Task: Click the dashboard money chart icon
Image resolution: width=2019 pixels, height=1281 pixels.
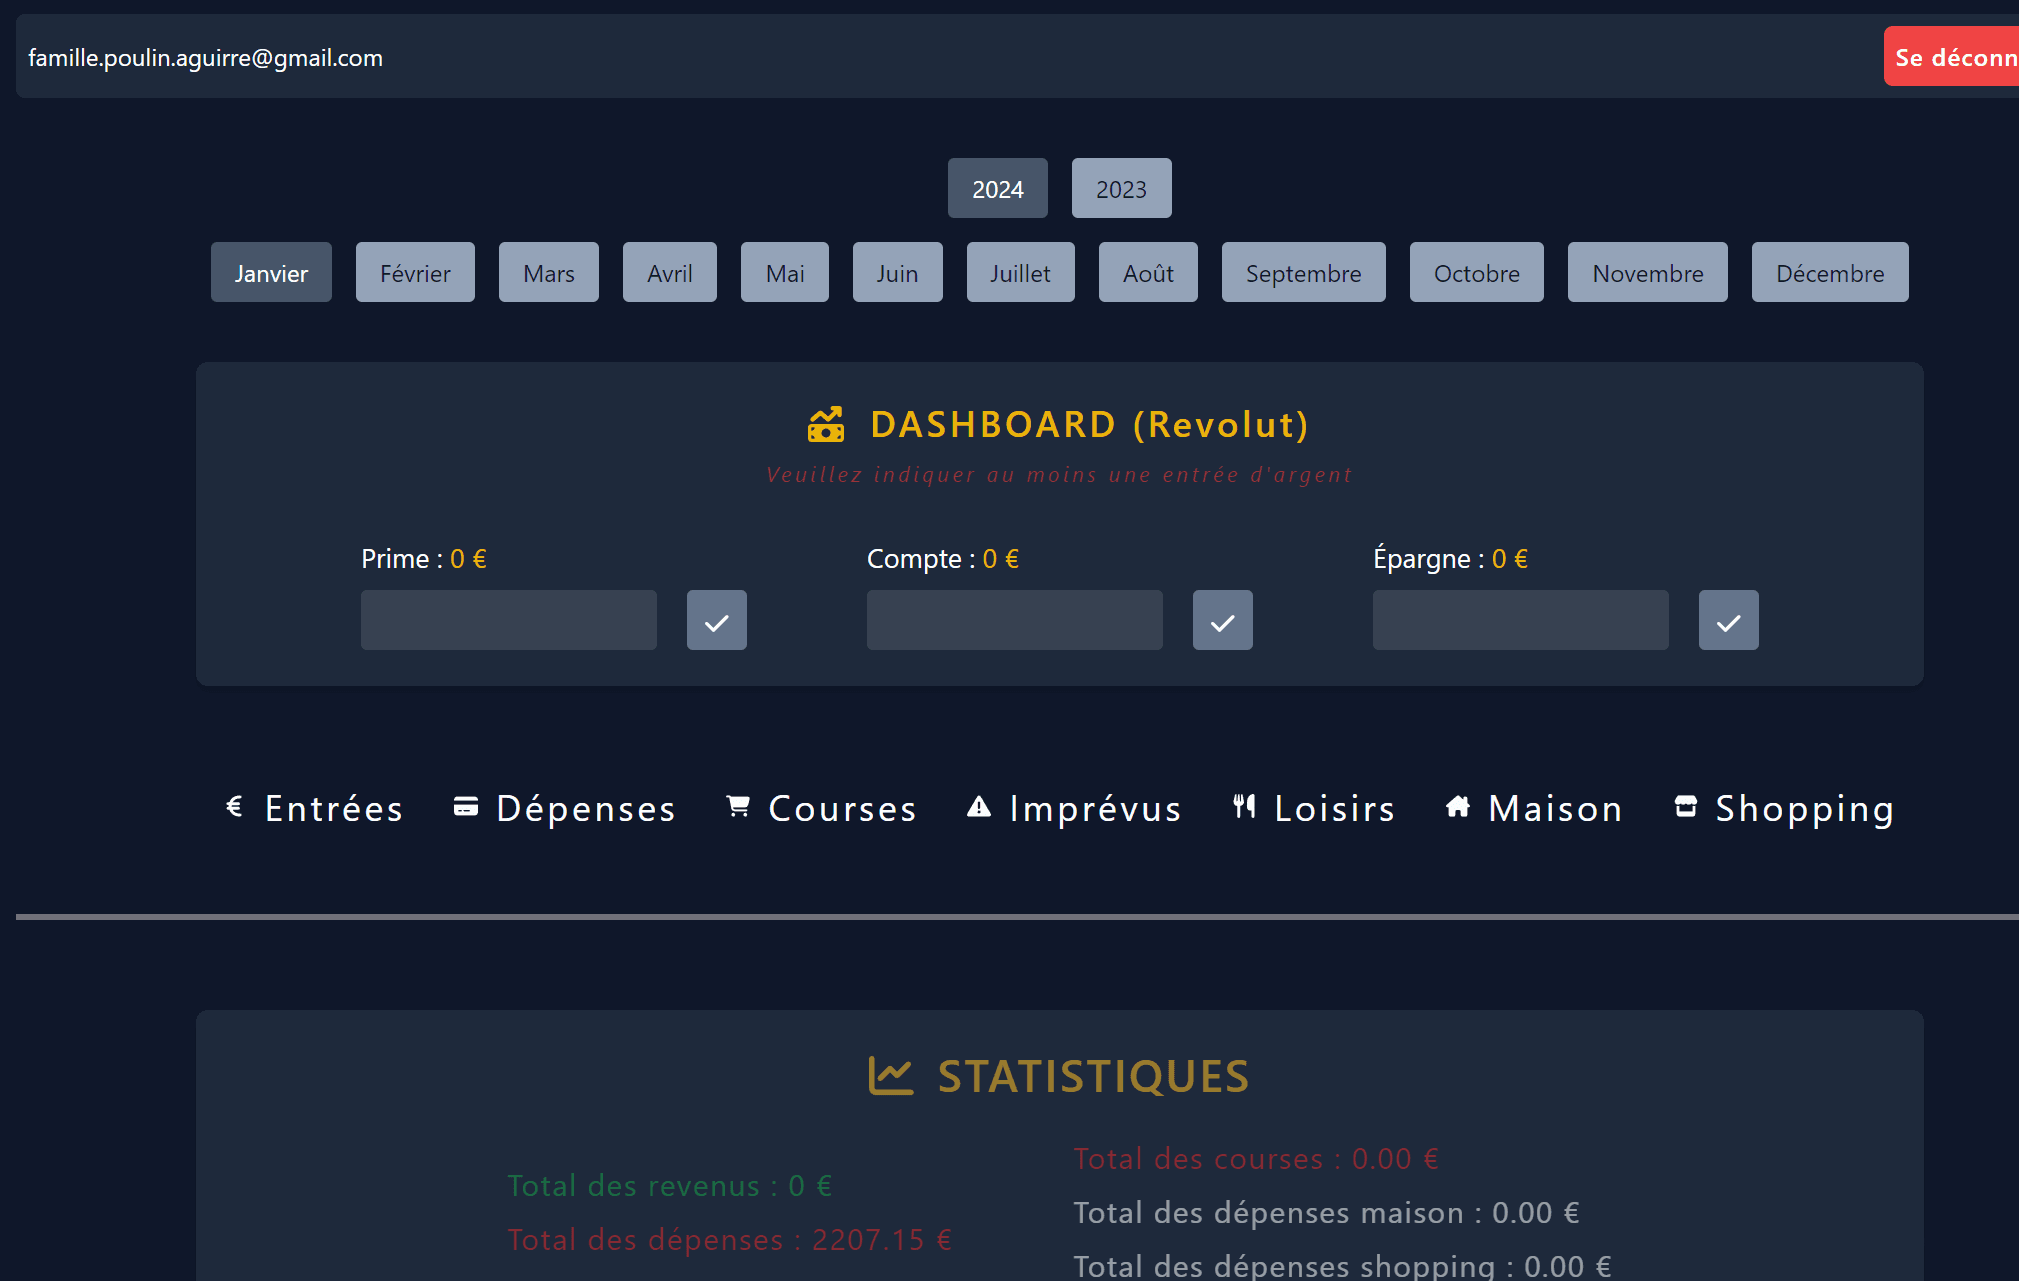Action: pos(826,425)
